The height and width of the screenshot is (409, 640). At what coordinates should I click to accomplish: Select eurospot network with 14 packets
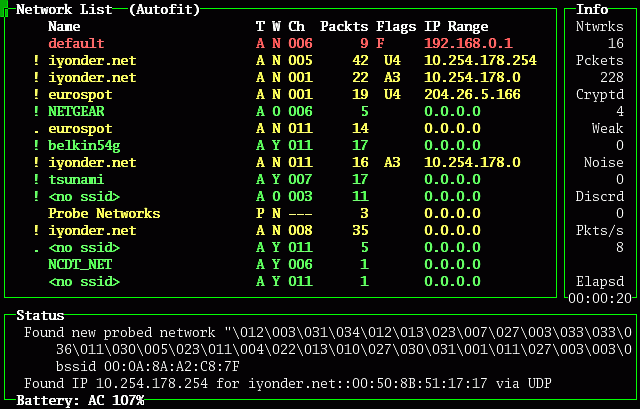pos(80,129)
